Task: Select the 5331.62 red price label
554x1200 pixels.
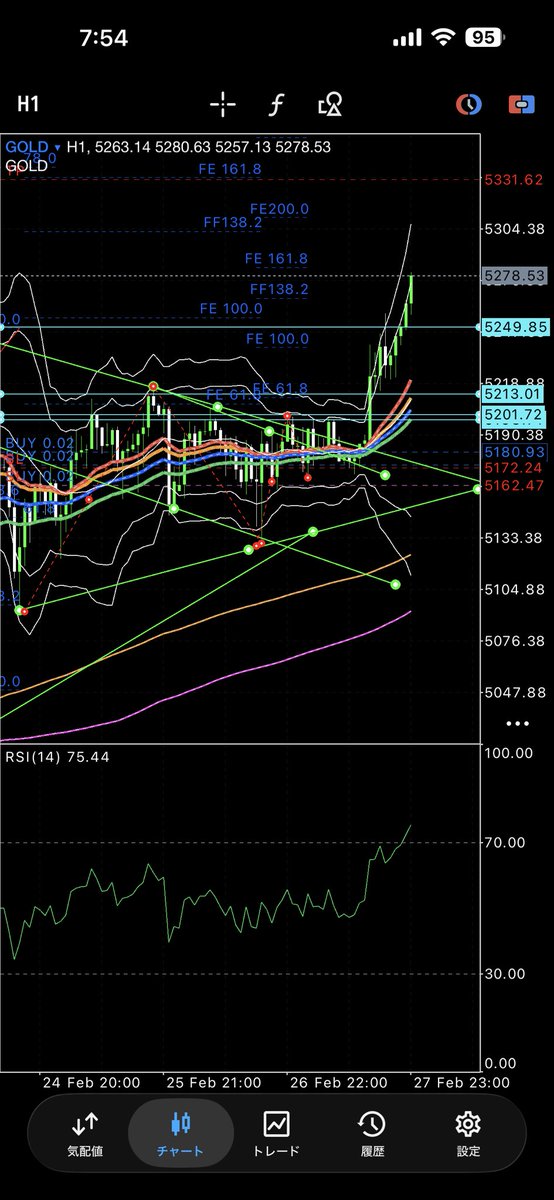Action: tap(513, 180)
